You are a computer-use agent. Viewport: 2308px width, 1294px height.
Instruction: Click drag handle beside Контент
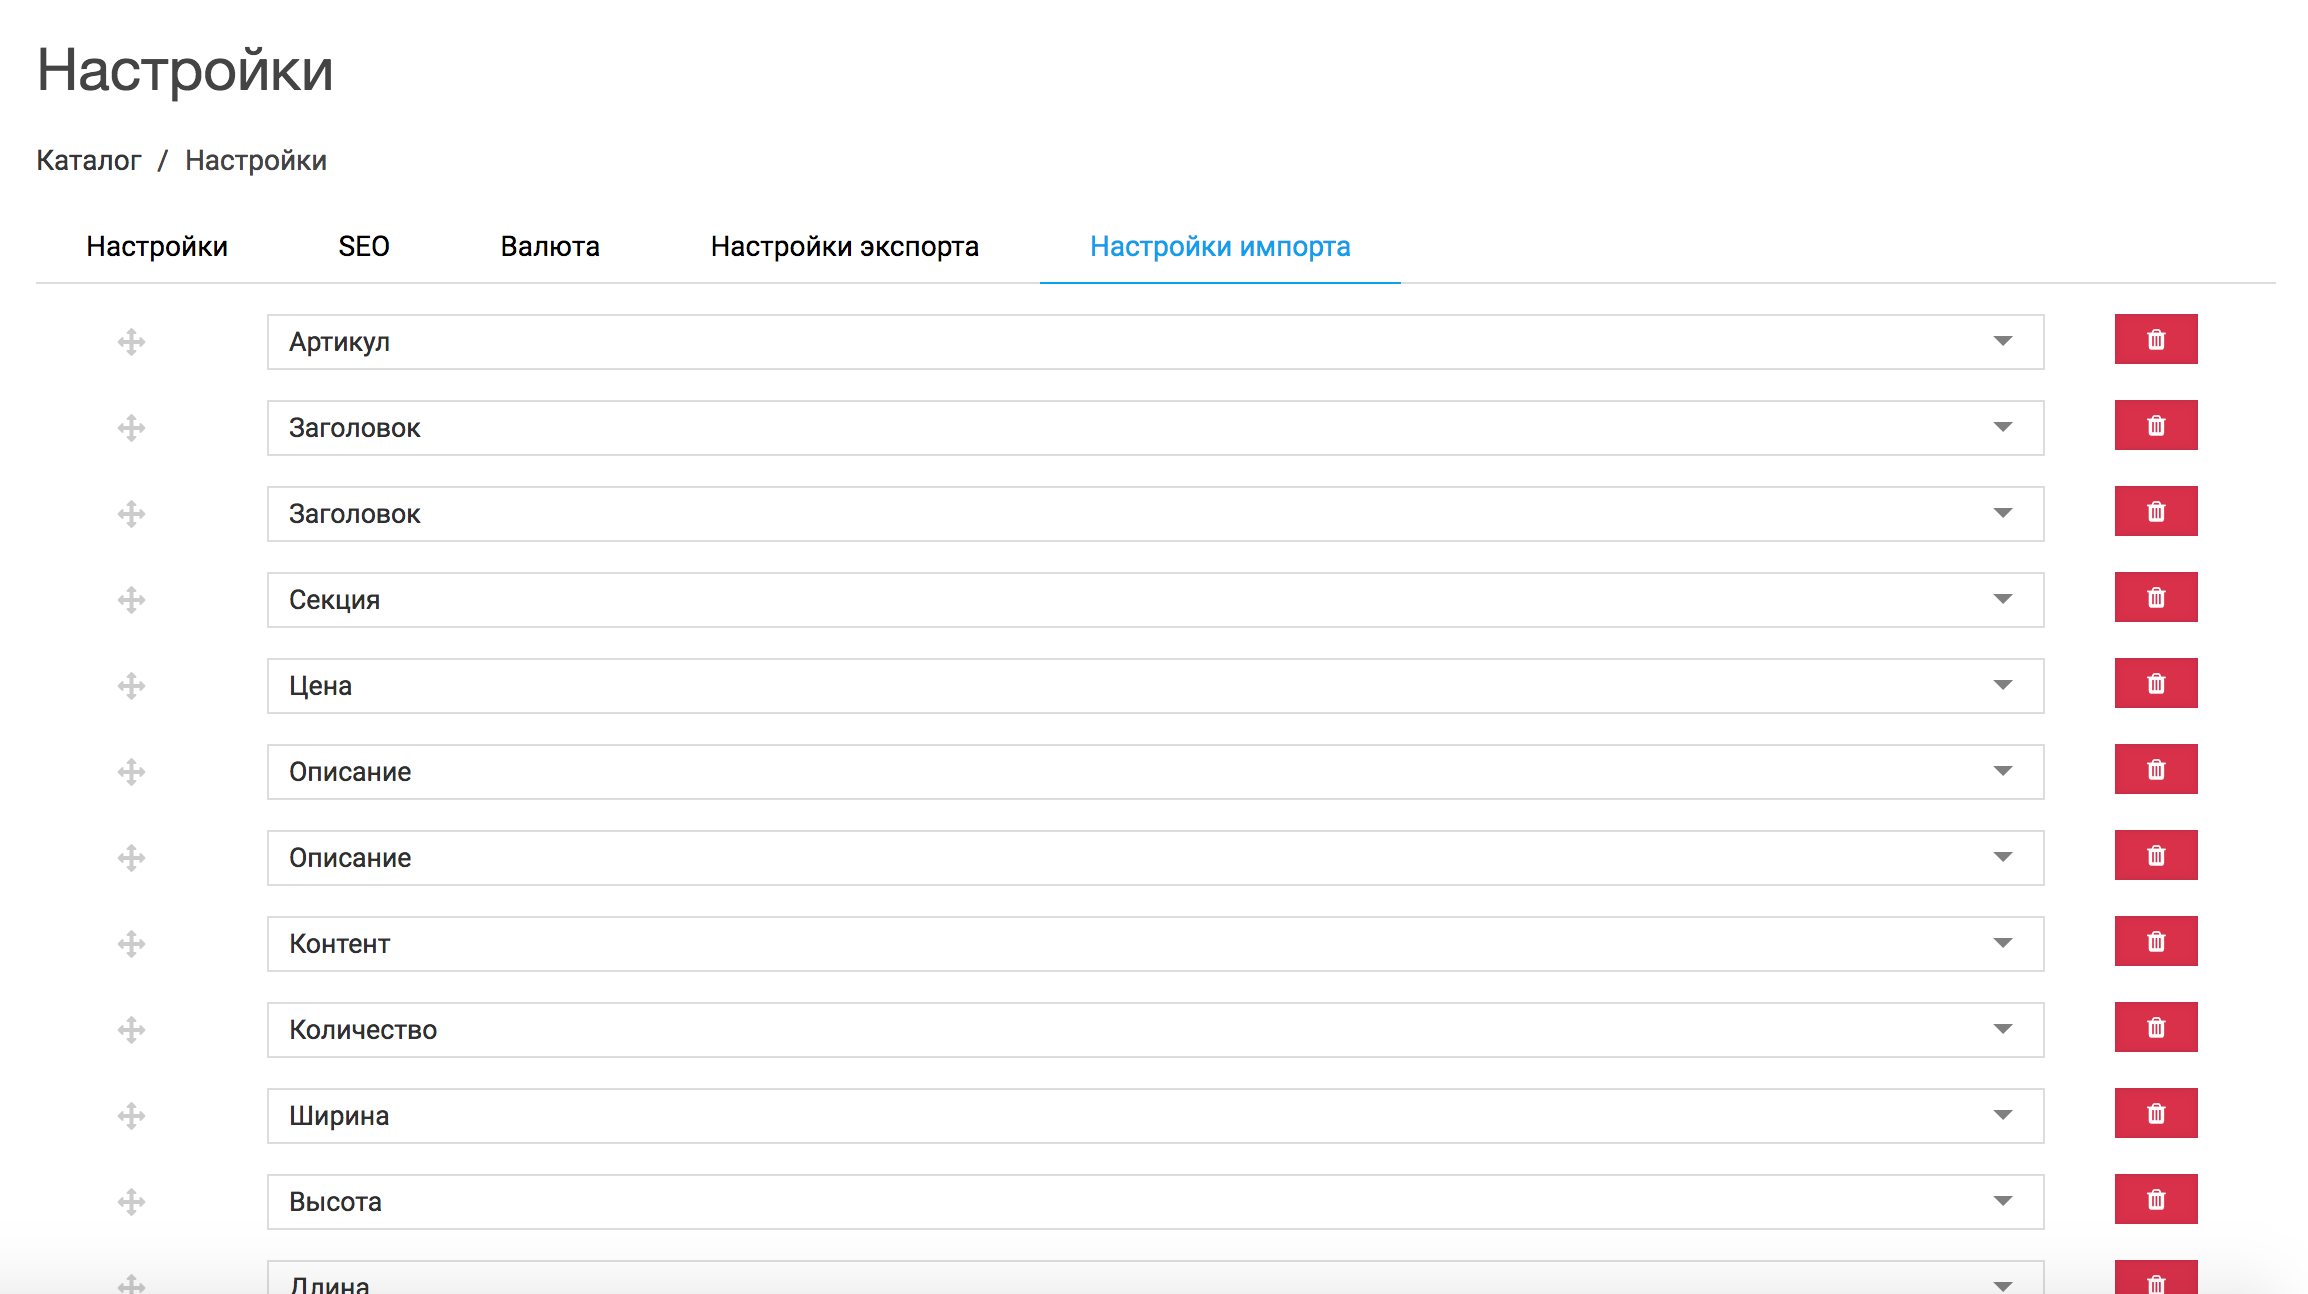tap(131, 944)
